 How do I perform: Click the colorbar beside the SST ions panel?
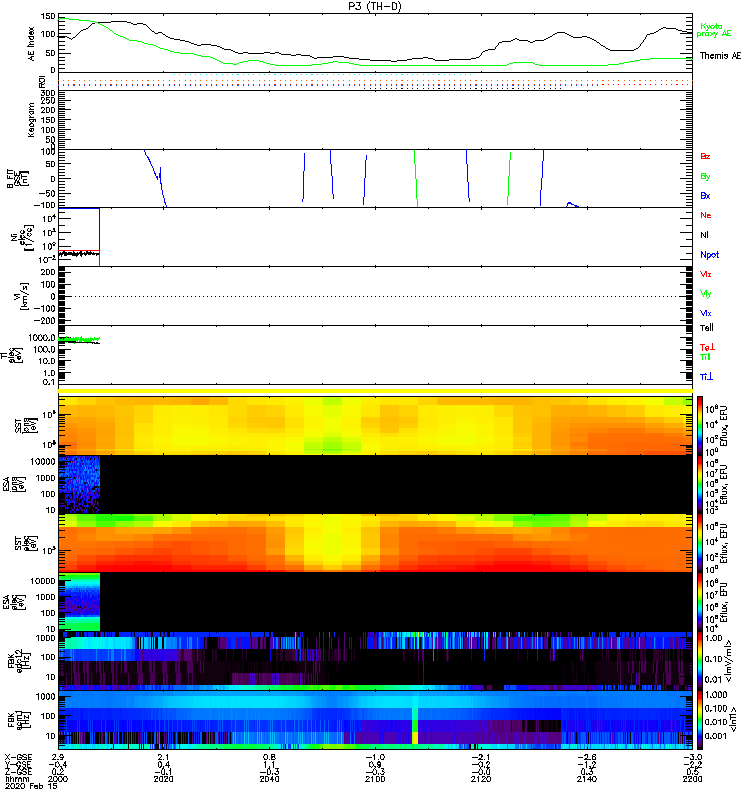(699, 425)
